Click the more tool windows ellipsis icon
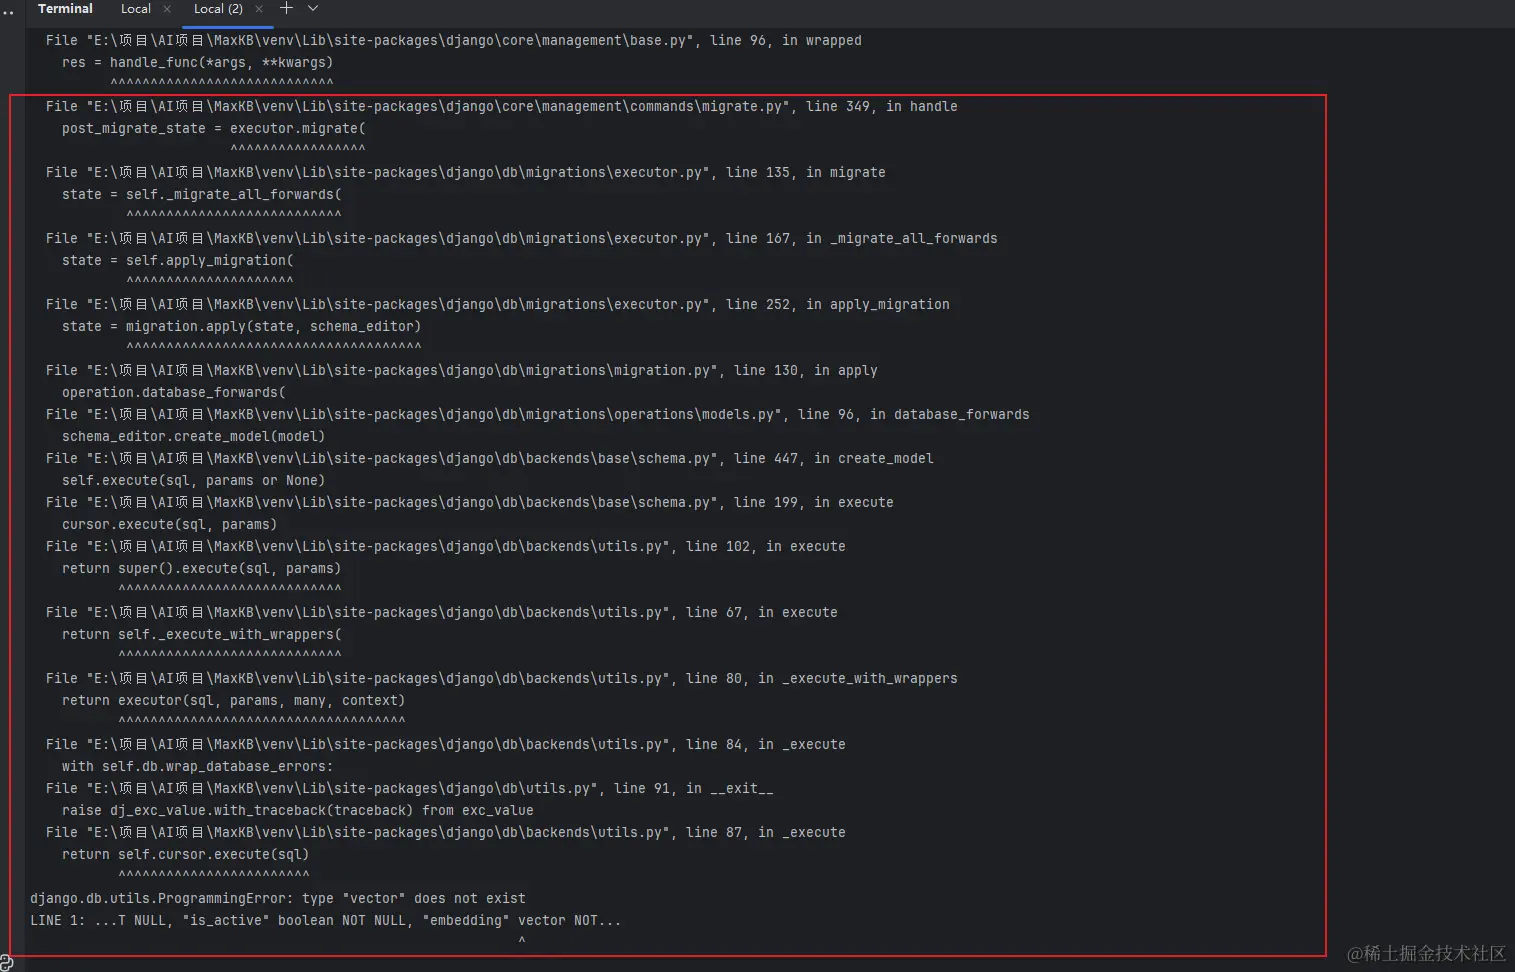Screen dimensions: 1515x972 pyautogui.click(x=8, y=12)
